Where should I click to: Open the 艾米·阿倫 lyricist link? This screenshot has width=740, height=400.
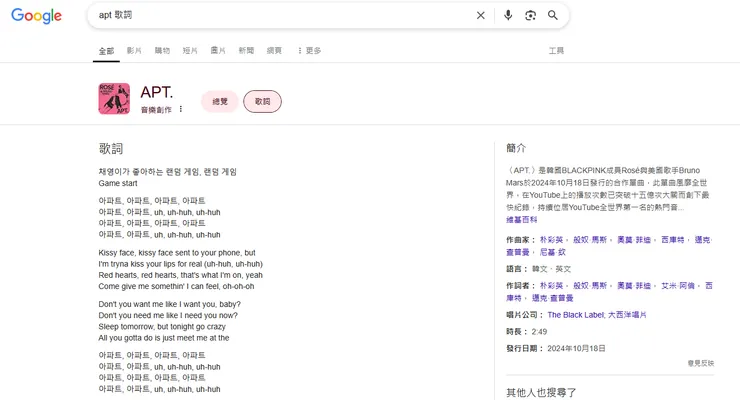(678, 285)
